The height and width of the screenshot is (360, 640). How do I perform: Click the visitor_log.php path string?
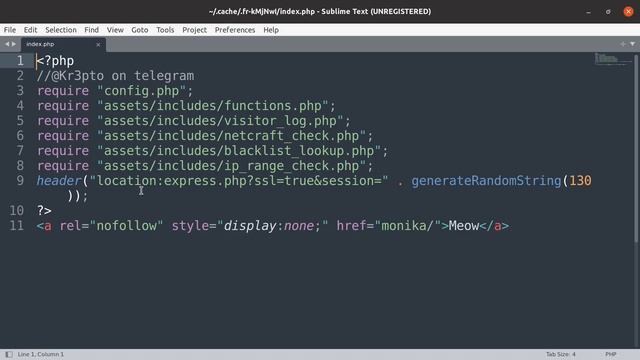pos(220,121)
